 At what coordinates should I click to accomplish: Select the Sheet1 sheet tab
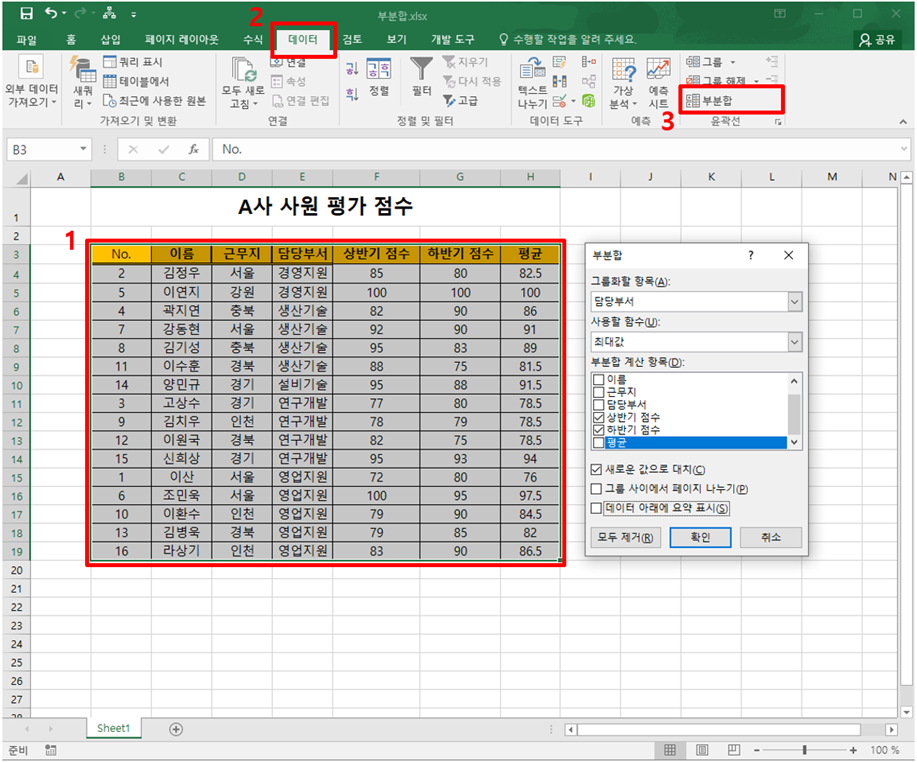pyautogui.click(x=113, y=729)
